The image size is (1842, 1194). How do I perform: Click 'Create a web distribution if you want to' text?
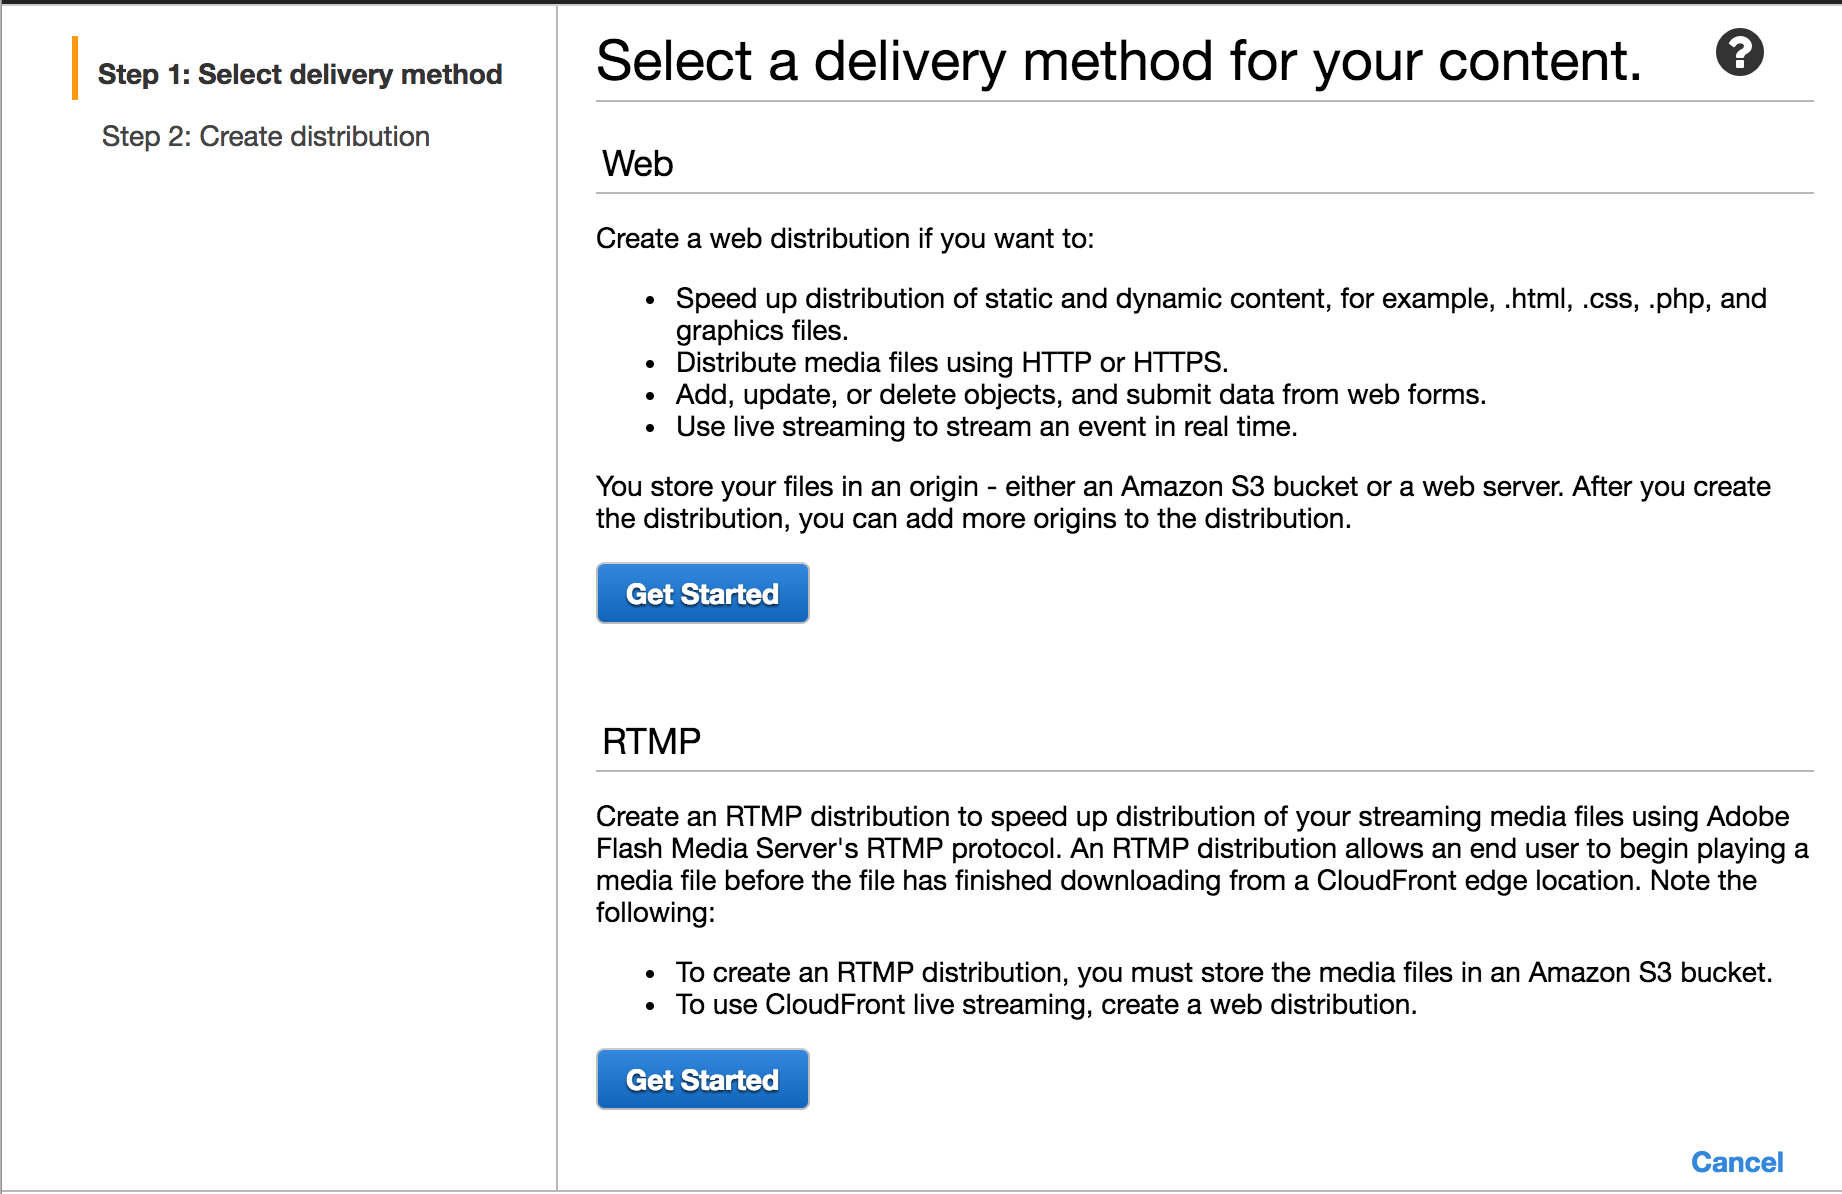coord(845,239)
